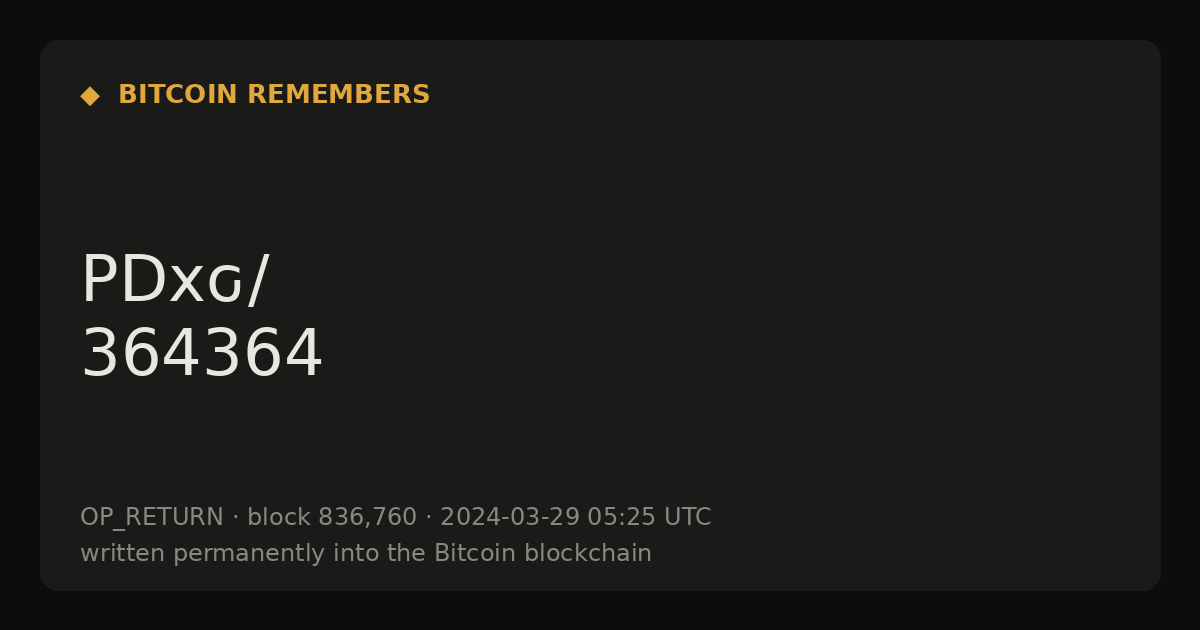Click the 364364 message line
This screenshot has height=630, width=1200.
coord(202,354)
